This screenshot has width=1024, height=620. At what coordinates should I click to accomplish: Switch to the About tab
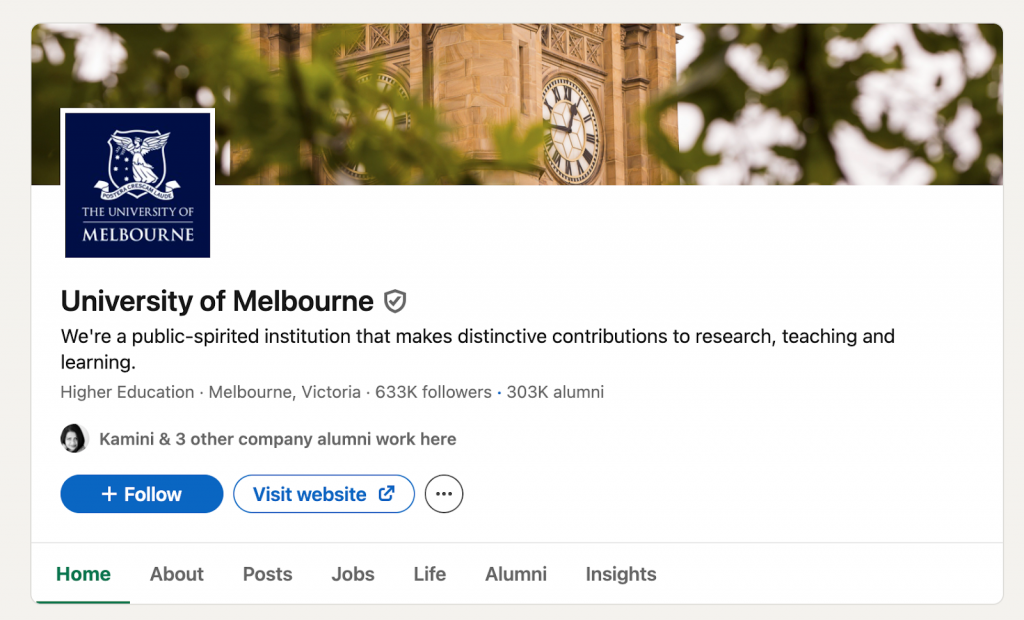click(176, 574)
